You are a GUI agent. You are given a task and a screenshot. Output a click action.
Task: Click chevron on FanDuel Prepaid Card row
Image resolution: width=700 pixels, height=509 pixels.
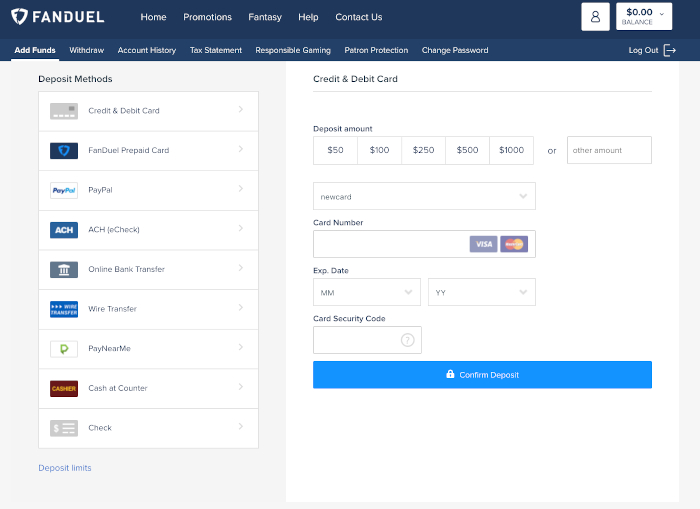pos(241,149)
